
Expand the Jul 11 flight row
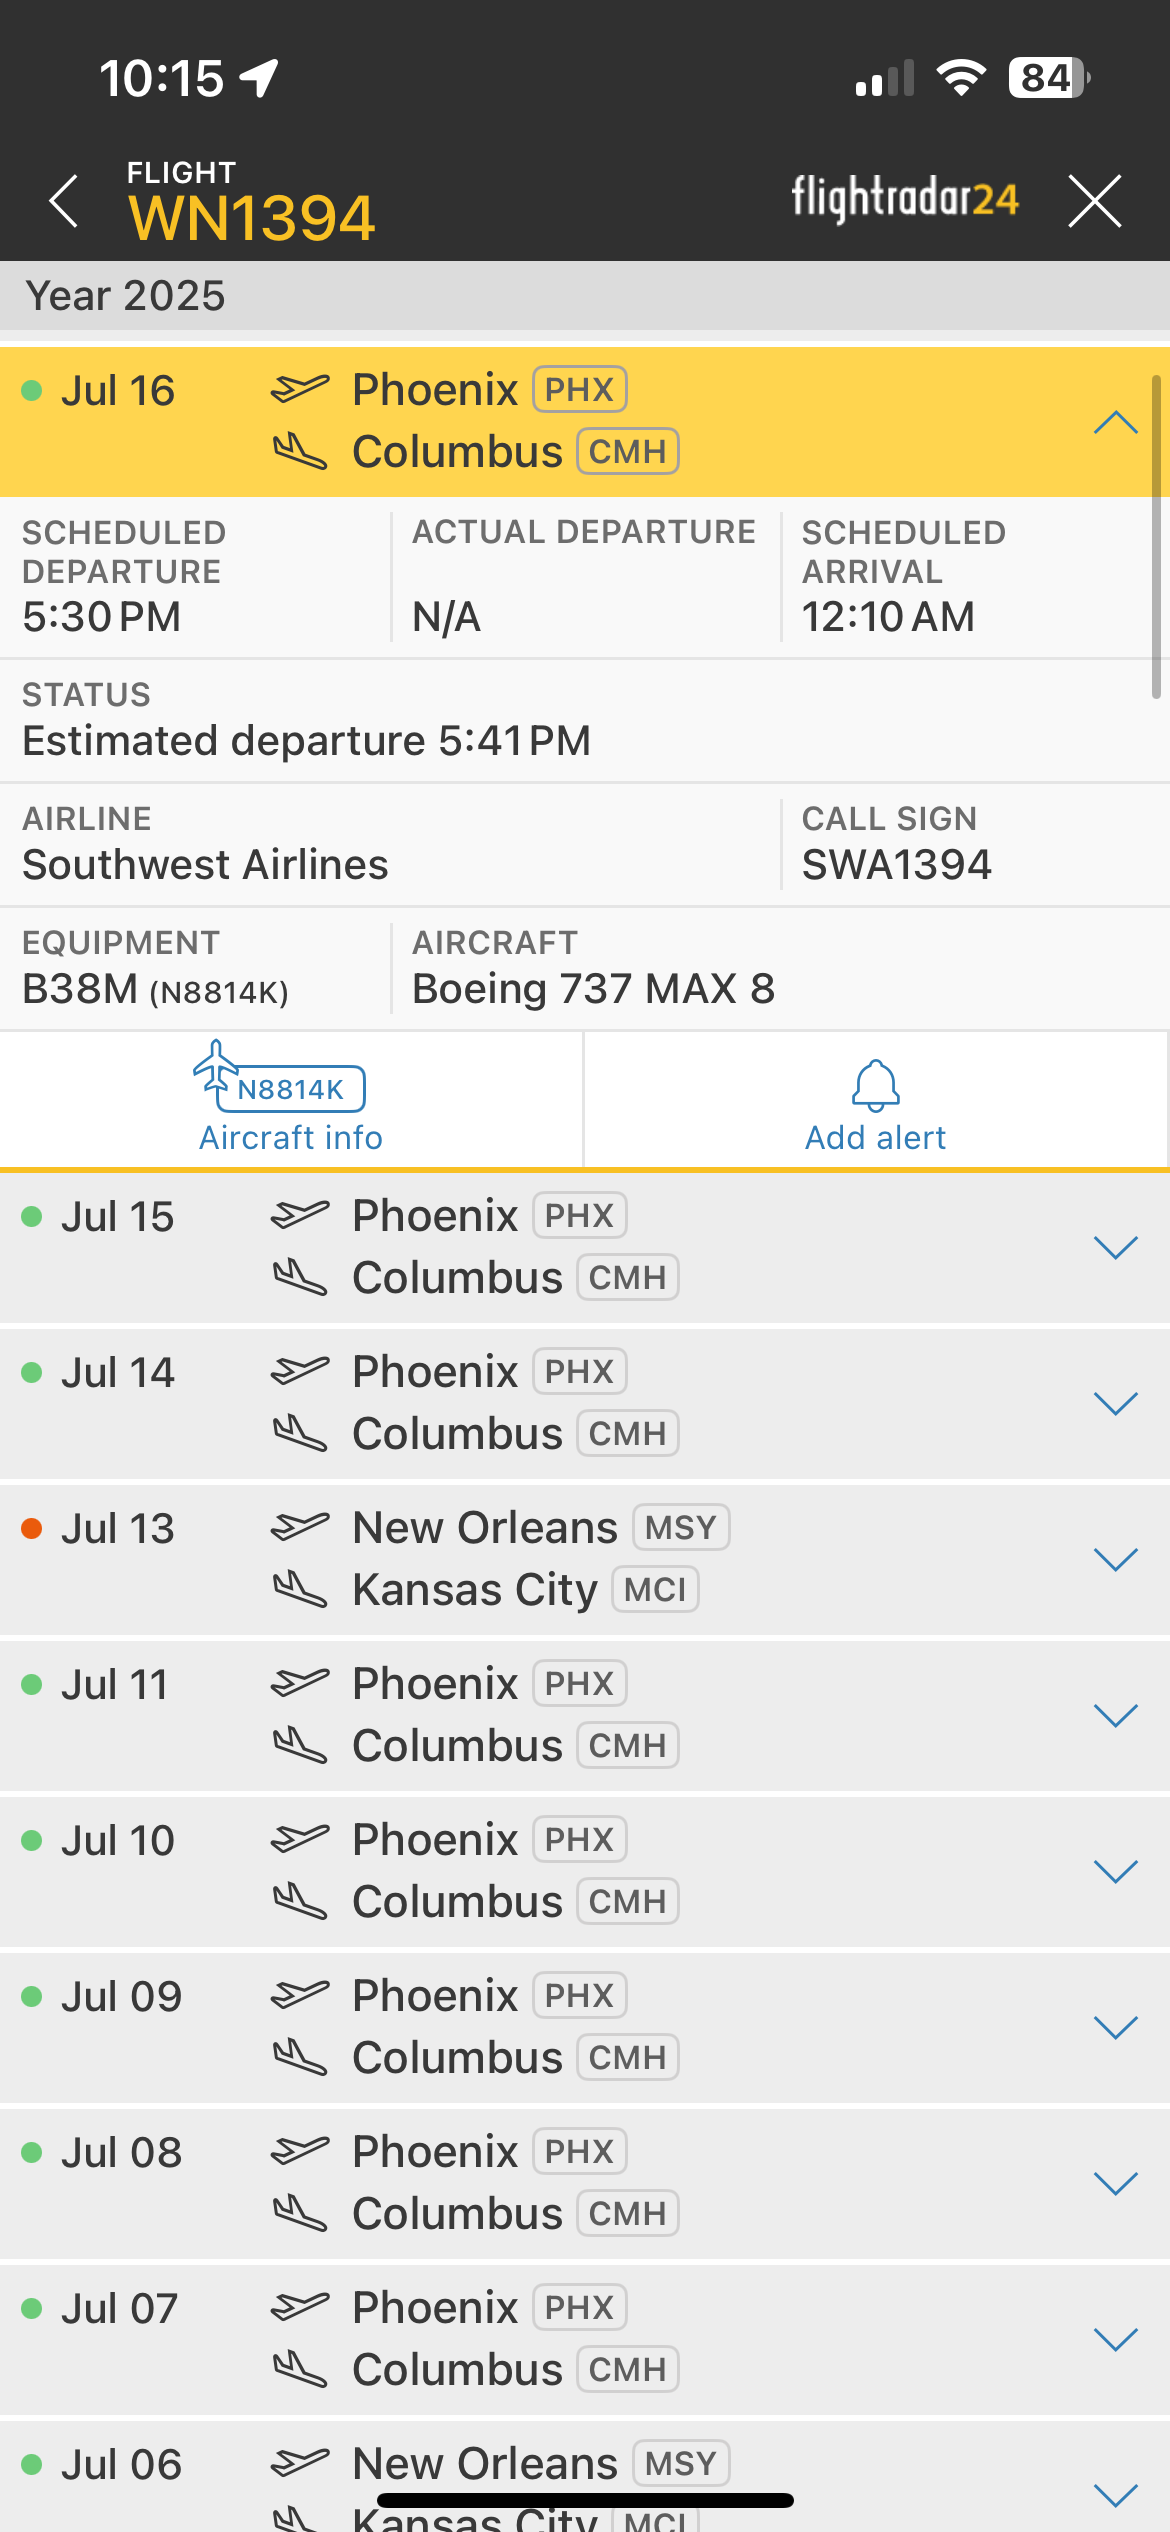[1115, 1715]
